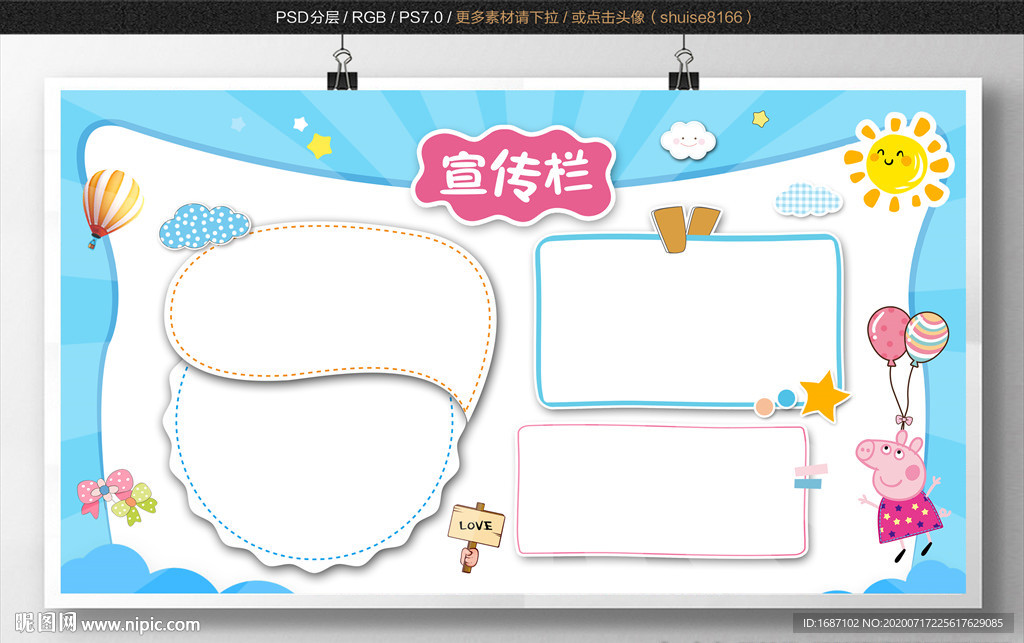Click inside the blue bordered rectangle frame
The image size is (1024, 643).
coord(688,320)
